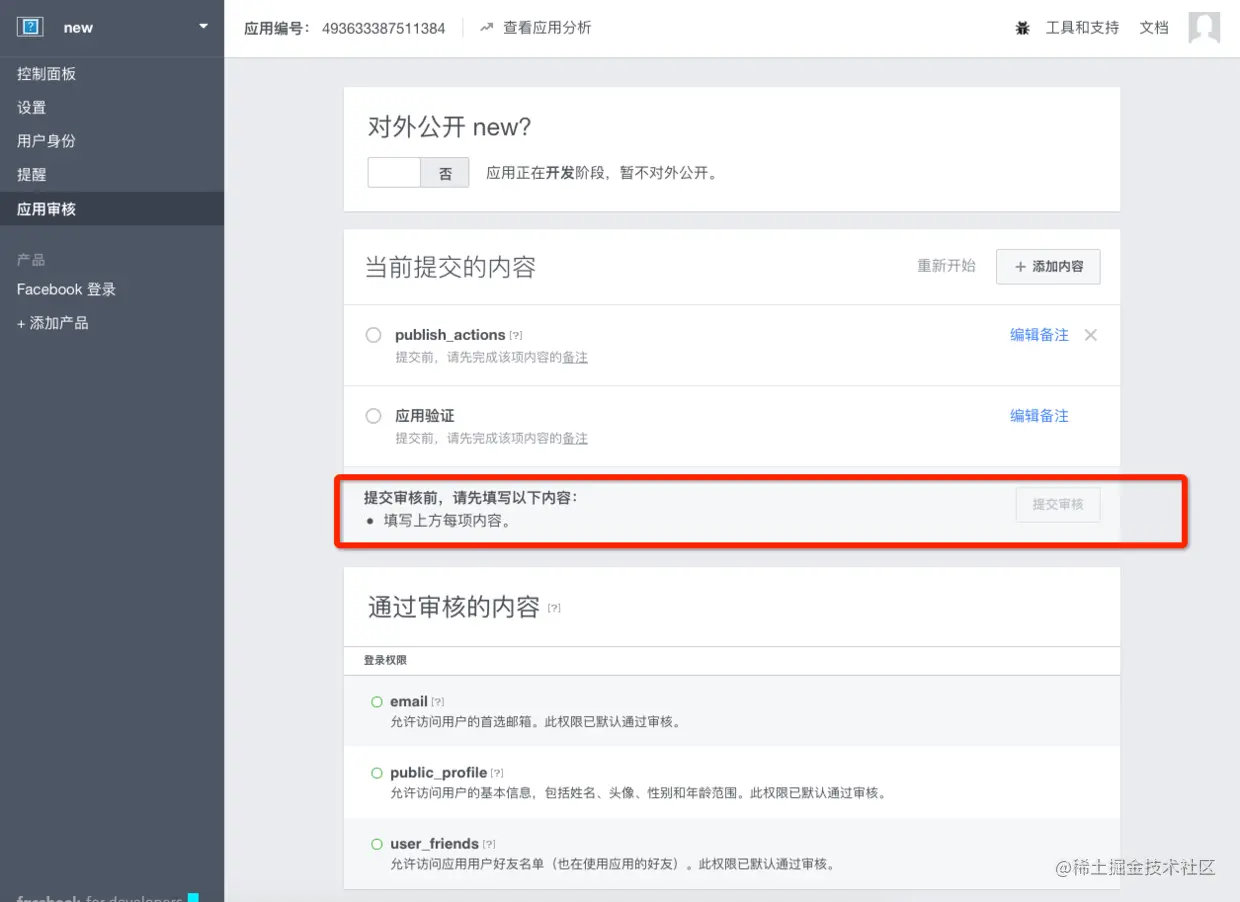Open 文档 in the top bar
This screenshot has width=1240, height=902.
click(1154, 28)
